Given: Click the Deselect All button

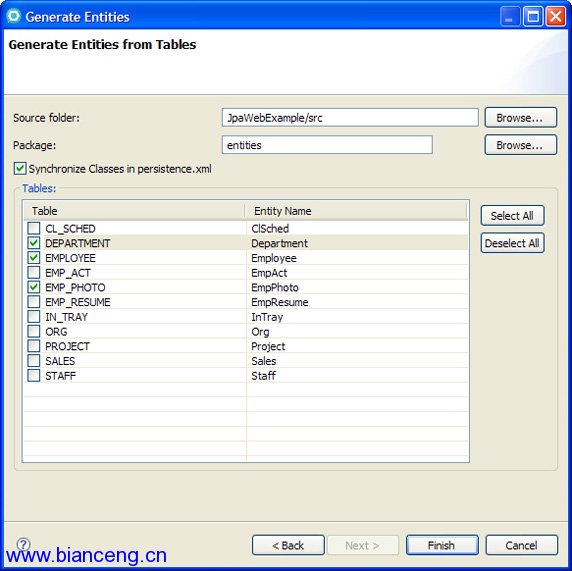Looking at the screenshot, I should click(x=512, y=243).
